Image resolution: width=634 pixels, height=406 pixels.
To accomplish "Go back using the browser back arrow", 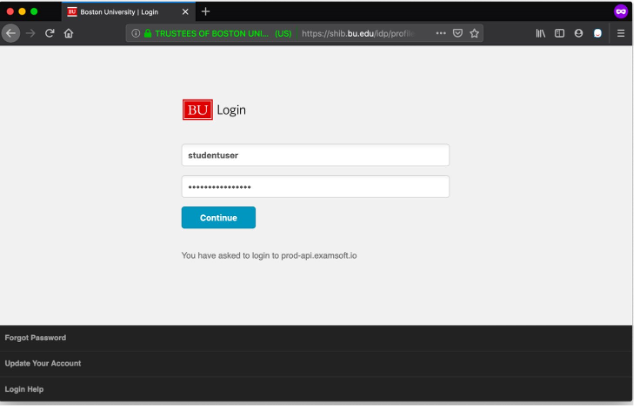I will point(11,33).
